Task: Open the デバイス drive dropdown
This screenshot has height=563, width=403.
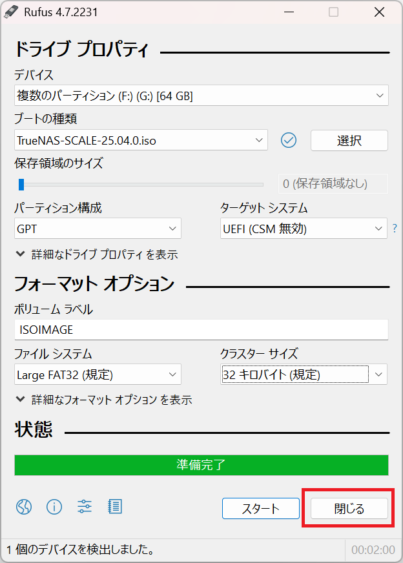Action: click(201, 96)
